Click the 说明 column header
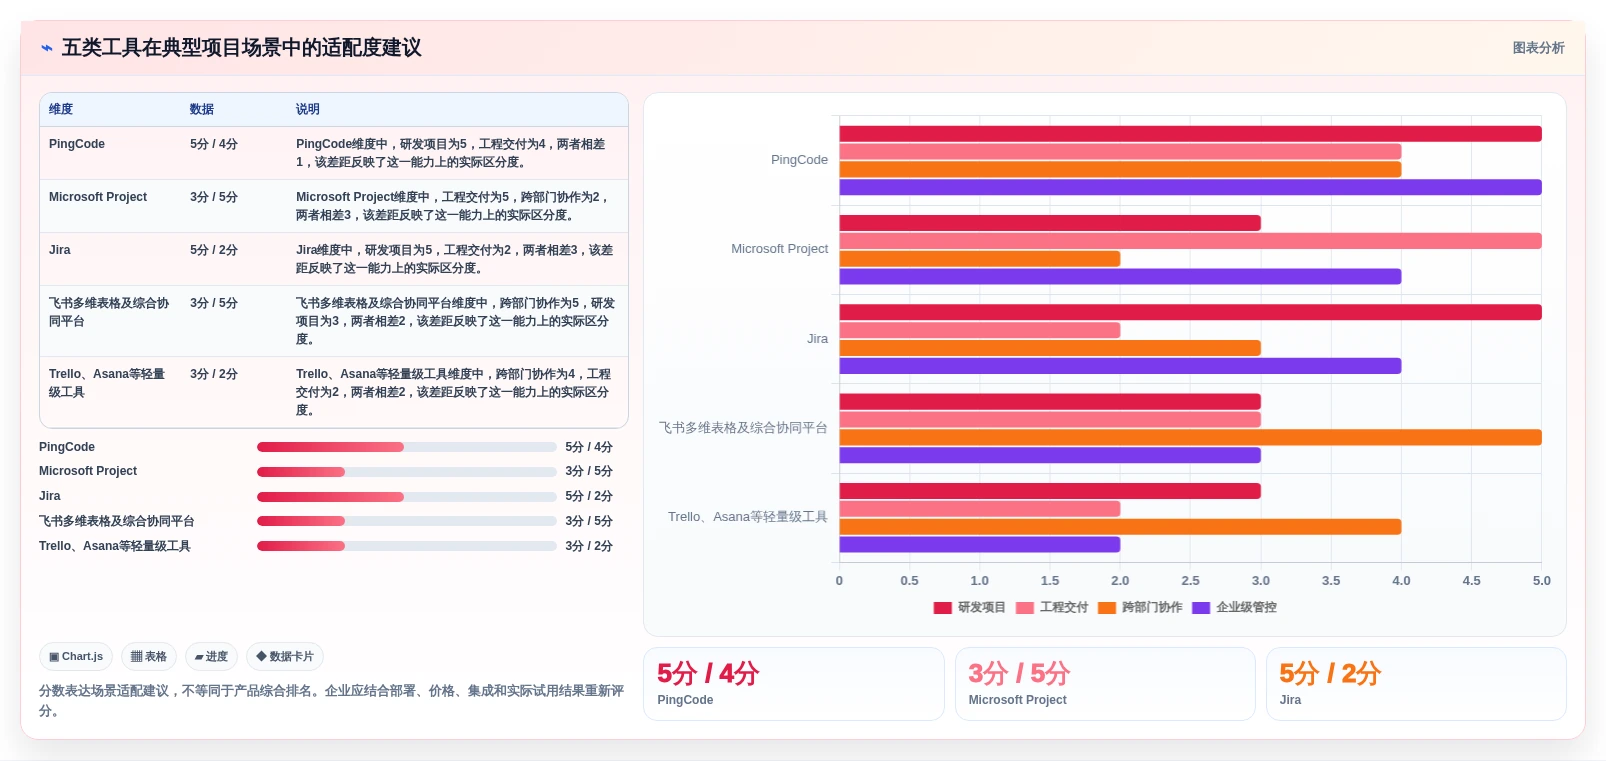1606x761 pixels. pyautogui.click(x=308, y=109)
